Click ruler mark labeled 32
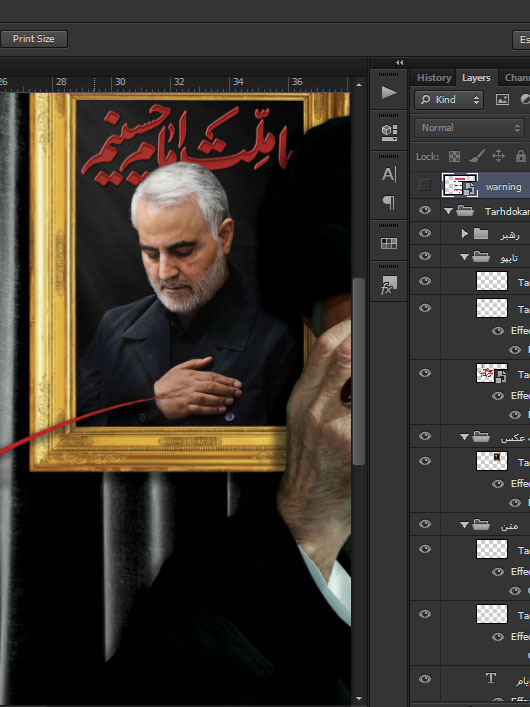The height and width of the screenshot is (707, 530). click(179, 82)
